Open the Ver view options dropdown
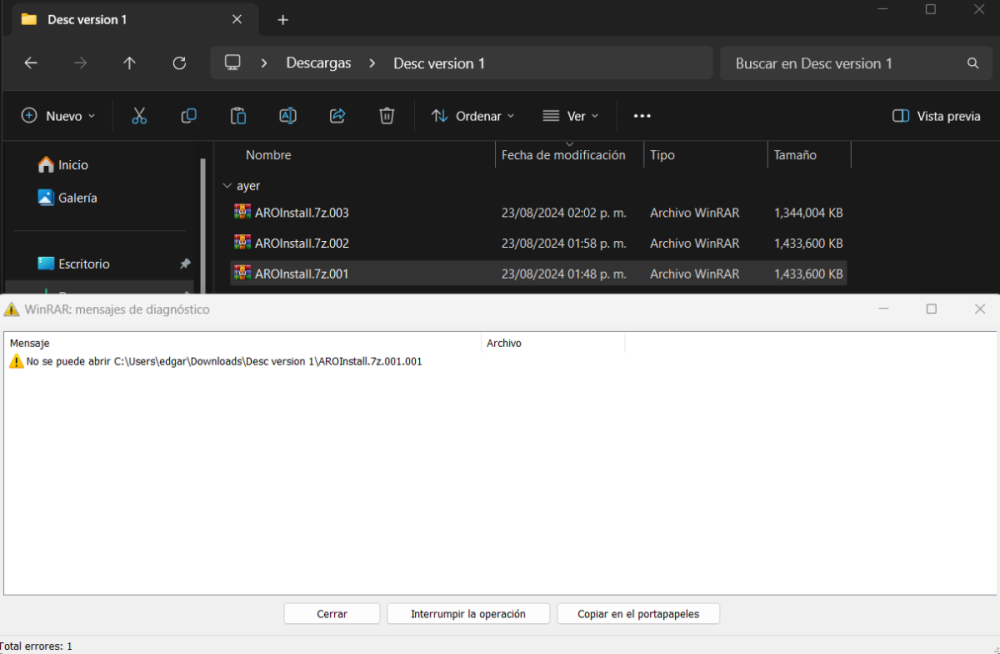 570,116
